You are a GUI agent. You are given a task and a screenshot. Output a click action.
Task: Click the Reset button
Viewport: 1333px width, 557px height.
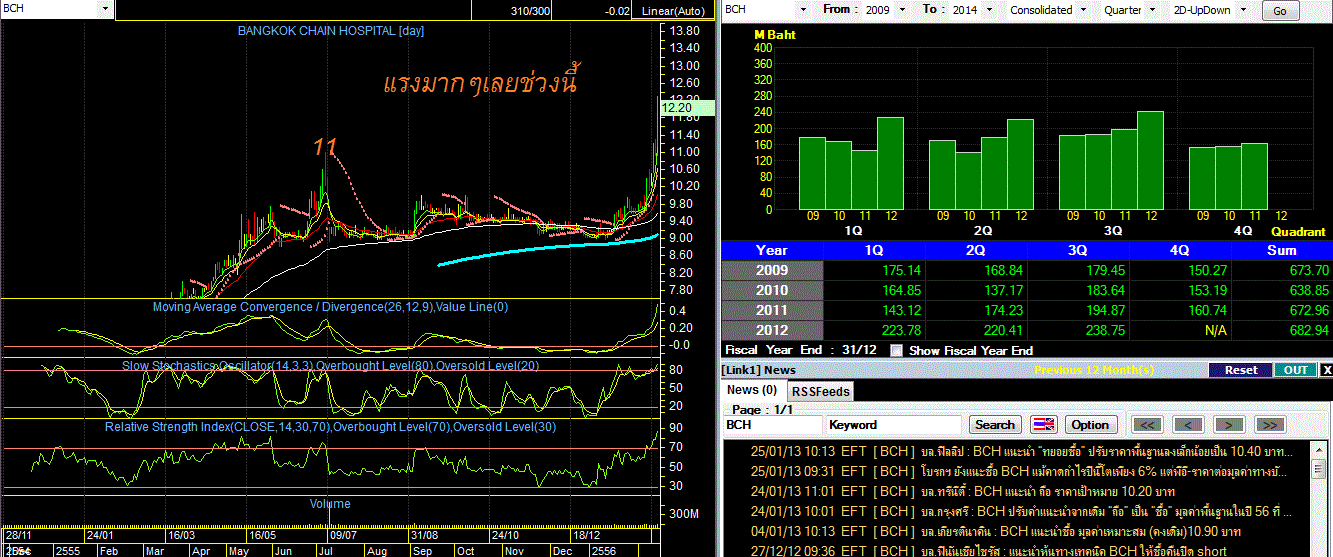point(1240,370)
